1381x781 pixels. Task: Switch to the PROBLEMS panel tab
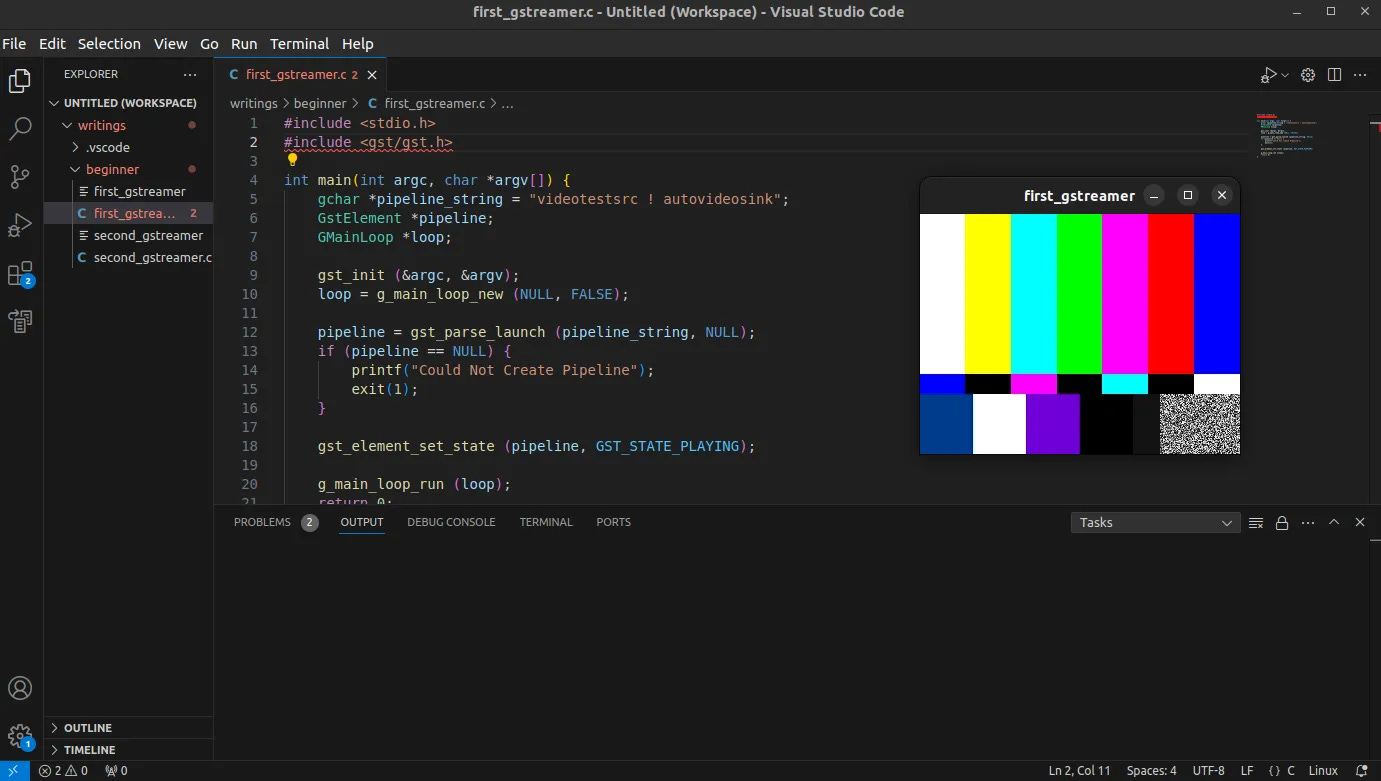pos(276,522)
